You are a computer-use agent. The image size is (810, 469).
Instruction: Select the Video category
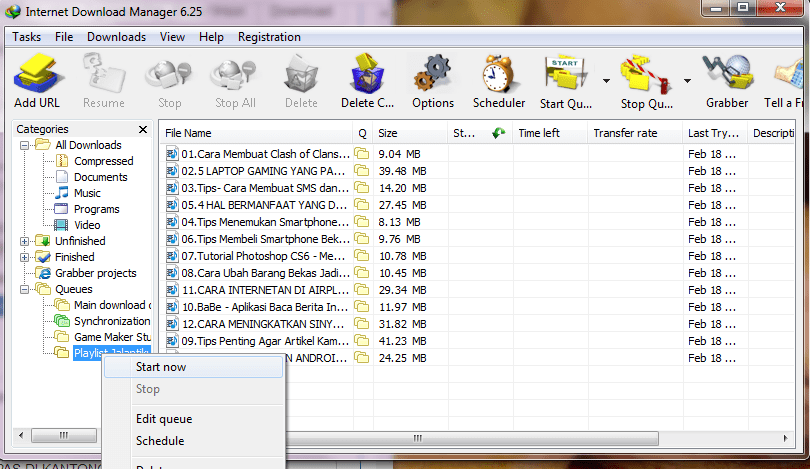point(87,225)
